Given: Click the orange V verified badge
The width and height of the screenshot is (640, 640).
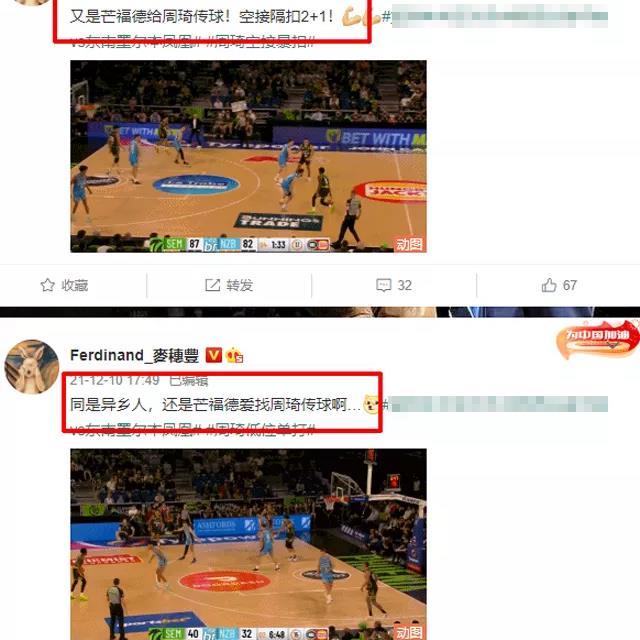Looking at the screenshot, I should click(213, 355).
